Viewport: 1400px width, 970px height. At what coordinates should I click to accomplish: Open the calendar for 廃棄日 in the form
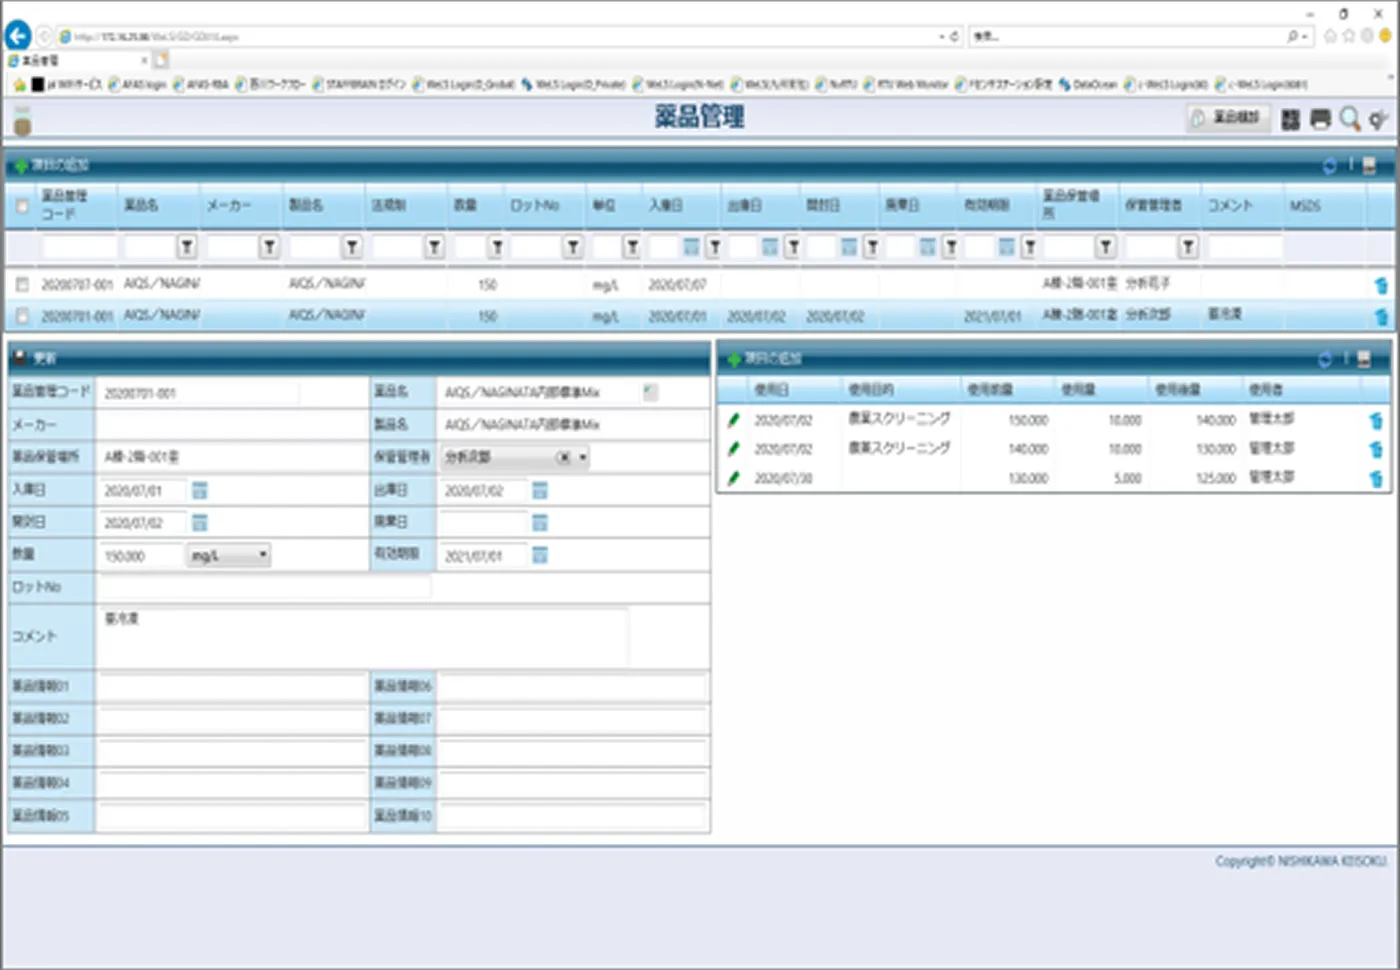pyautogui.click(x=540, y=522)
